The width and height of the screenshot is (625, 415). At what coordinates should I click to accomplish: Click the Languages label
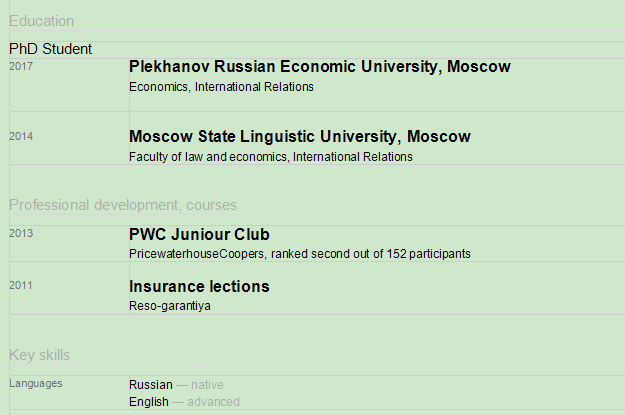click(x=35, y=383)
